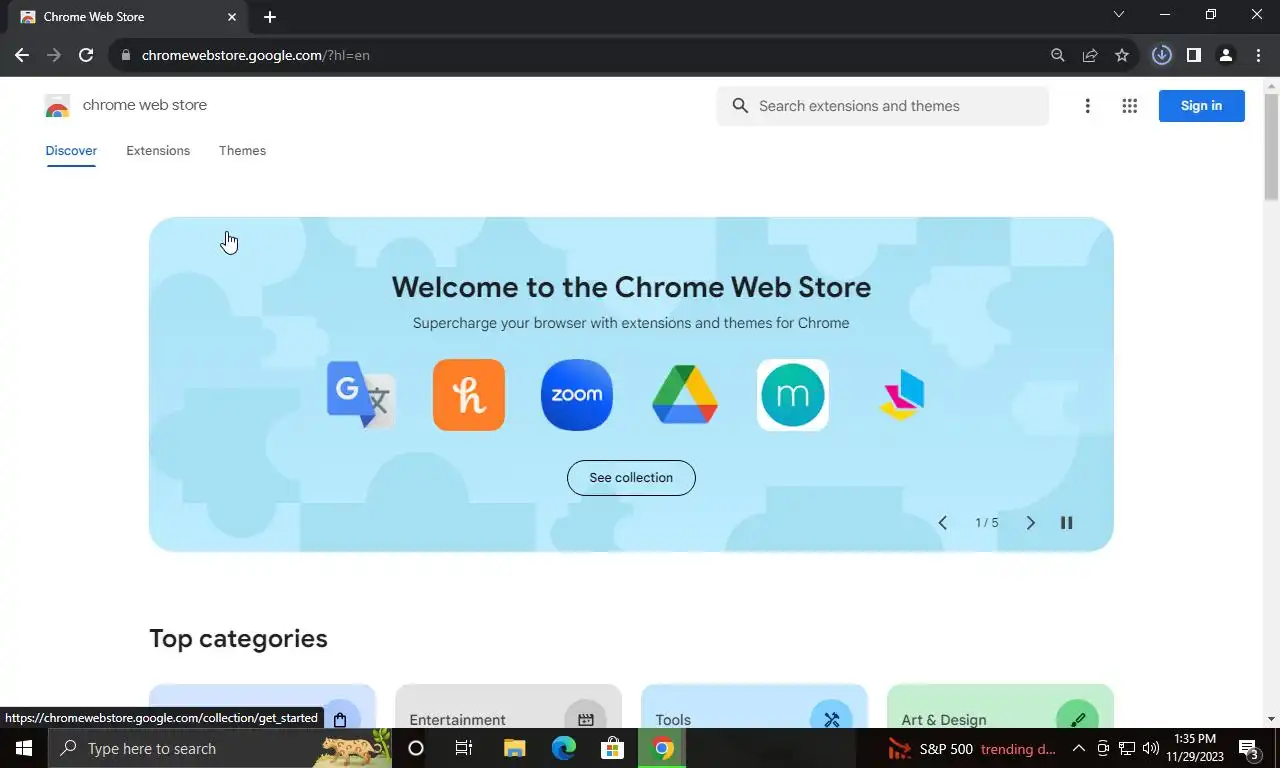Click the site lock icon
1280x768 pixels.
coord(126,56)
